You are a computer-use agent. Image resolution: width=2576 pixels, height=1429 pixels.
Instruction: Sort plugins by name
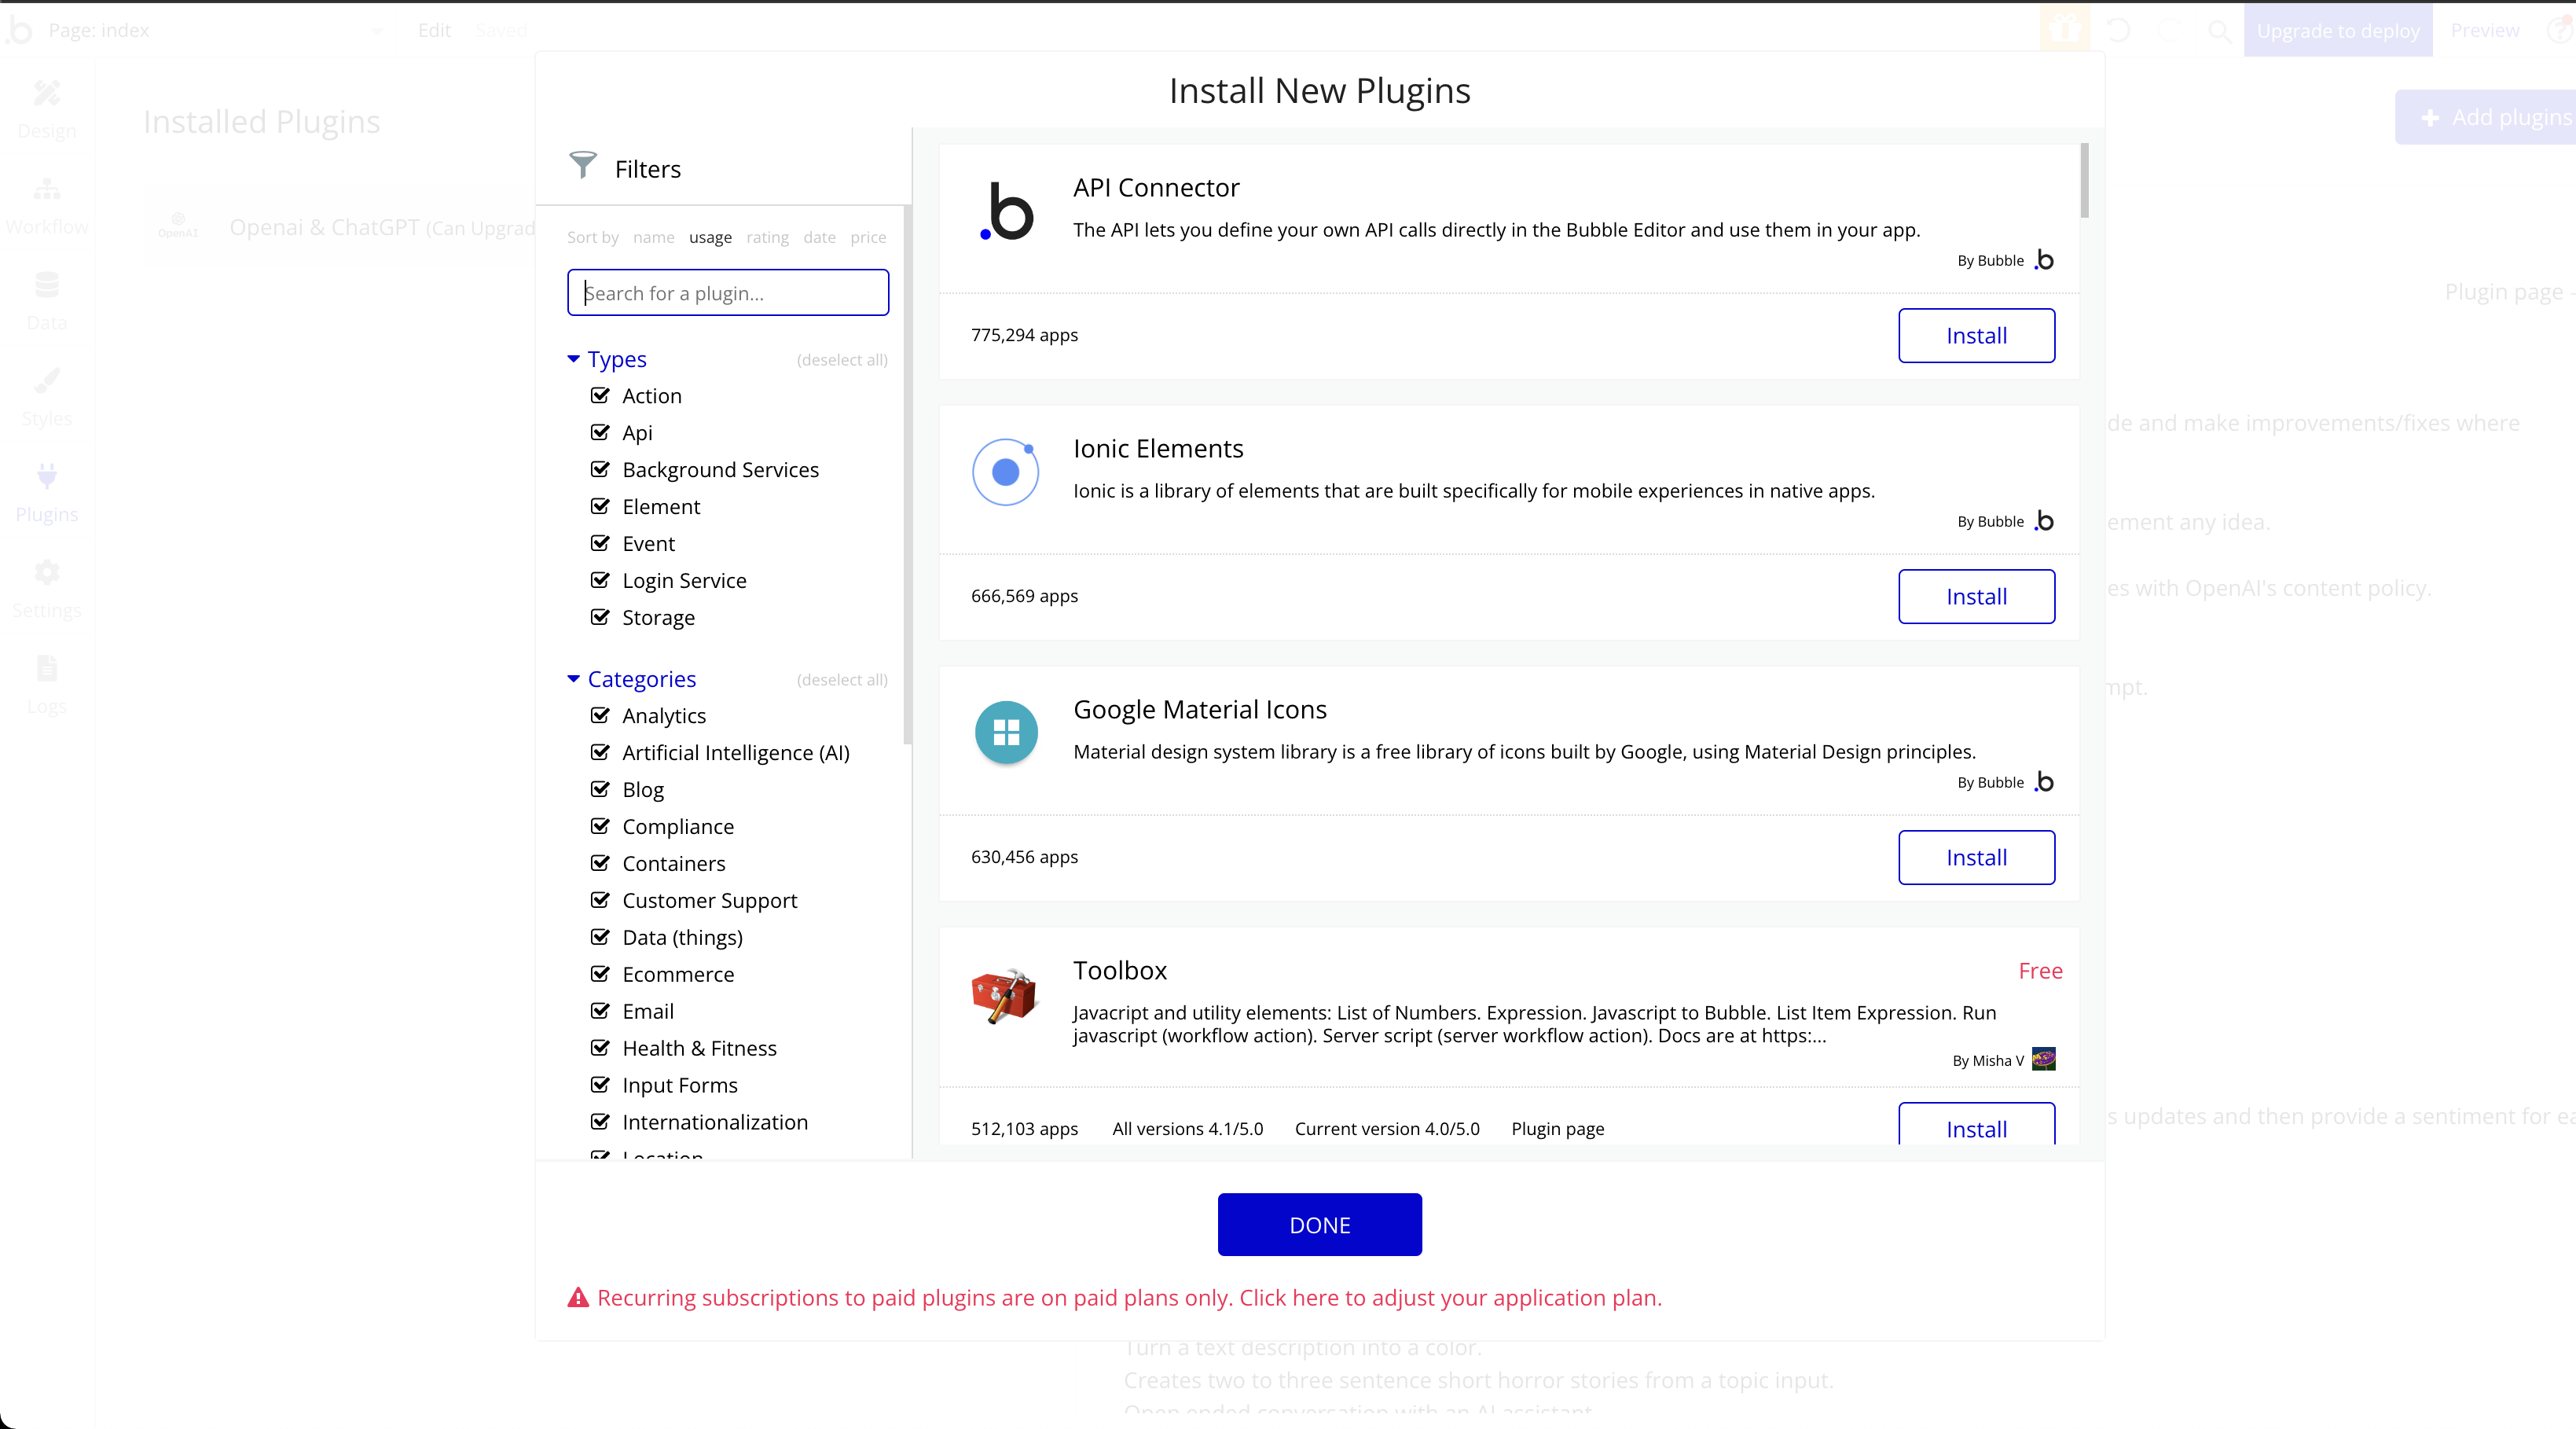[653, 237]
